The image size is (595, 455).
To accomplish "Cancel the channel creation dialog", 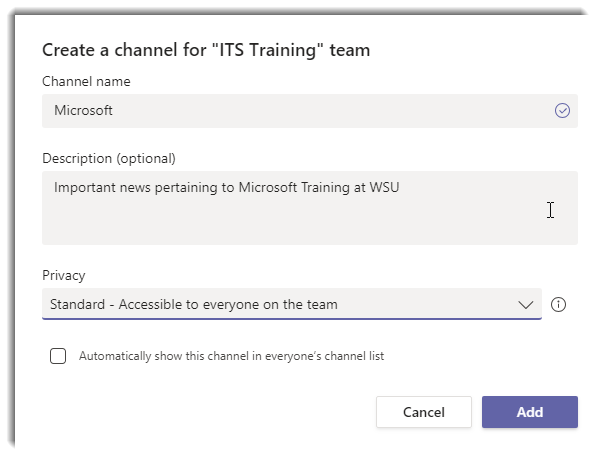I will 423,412.
